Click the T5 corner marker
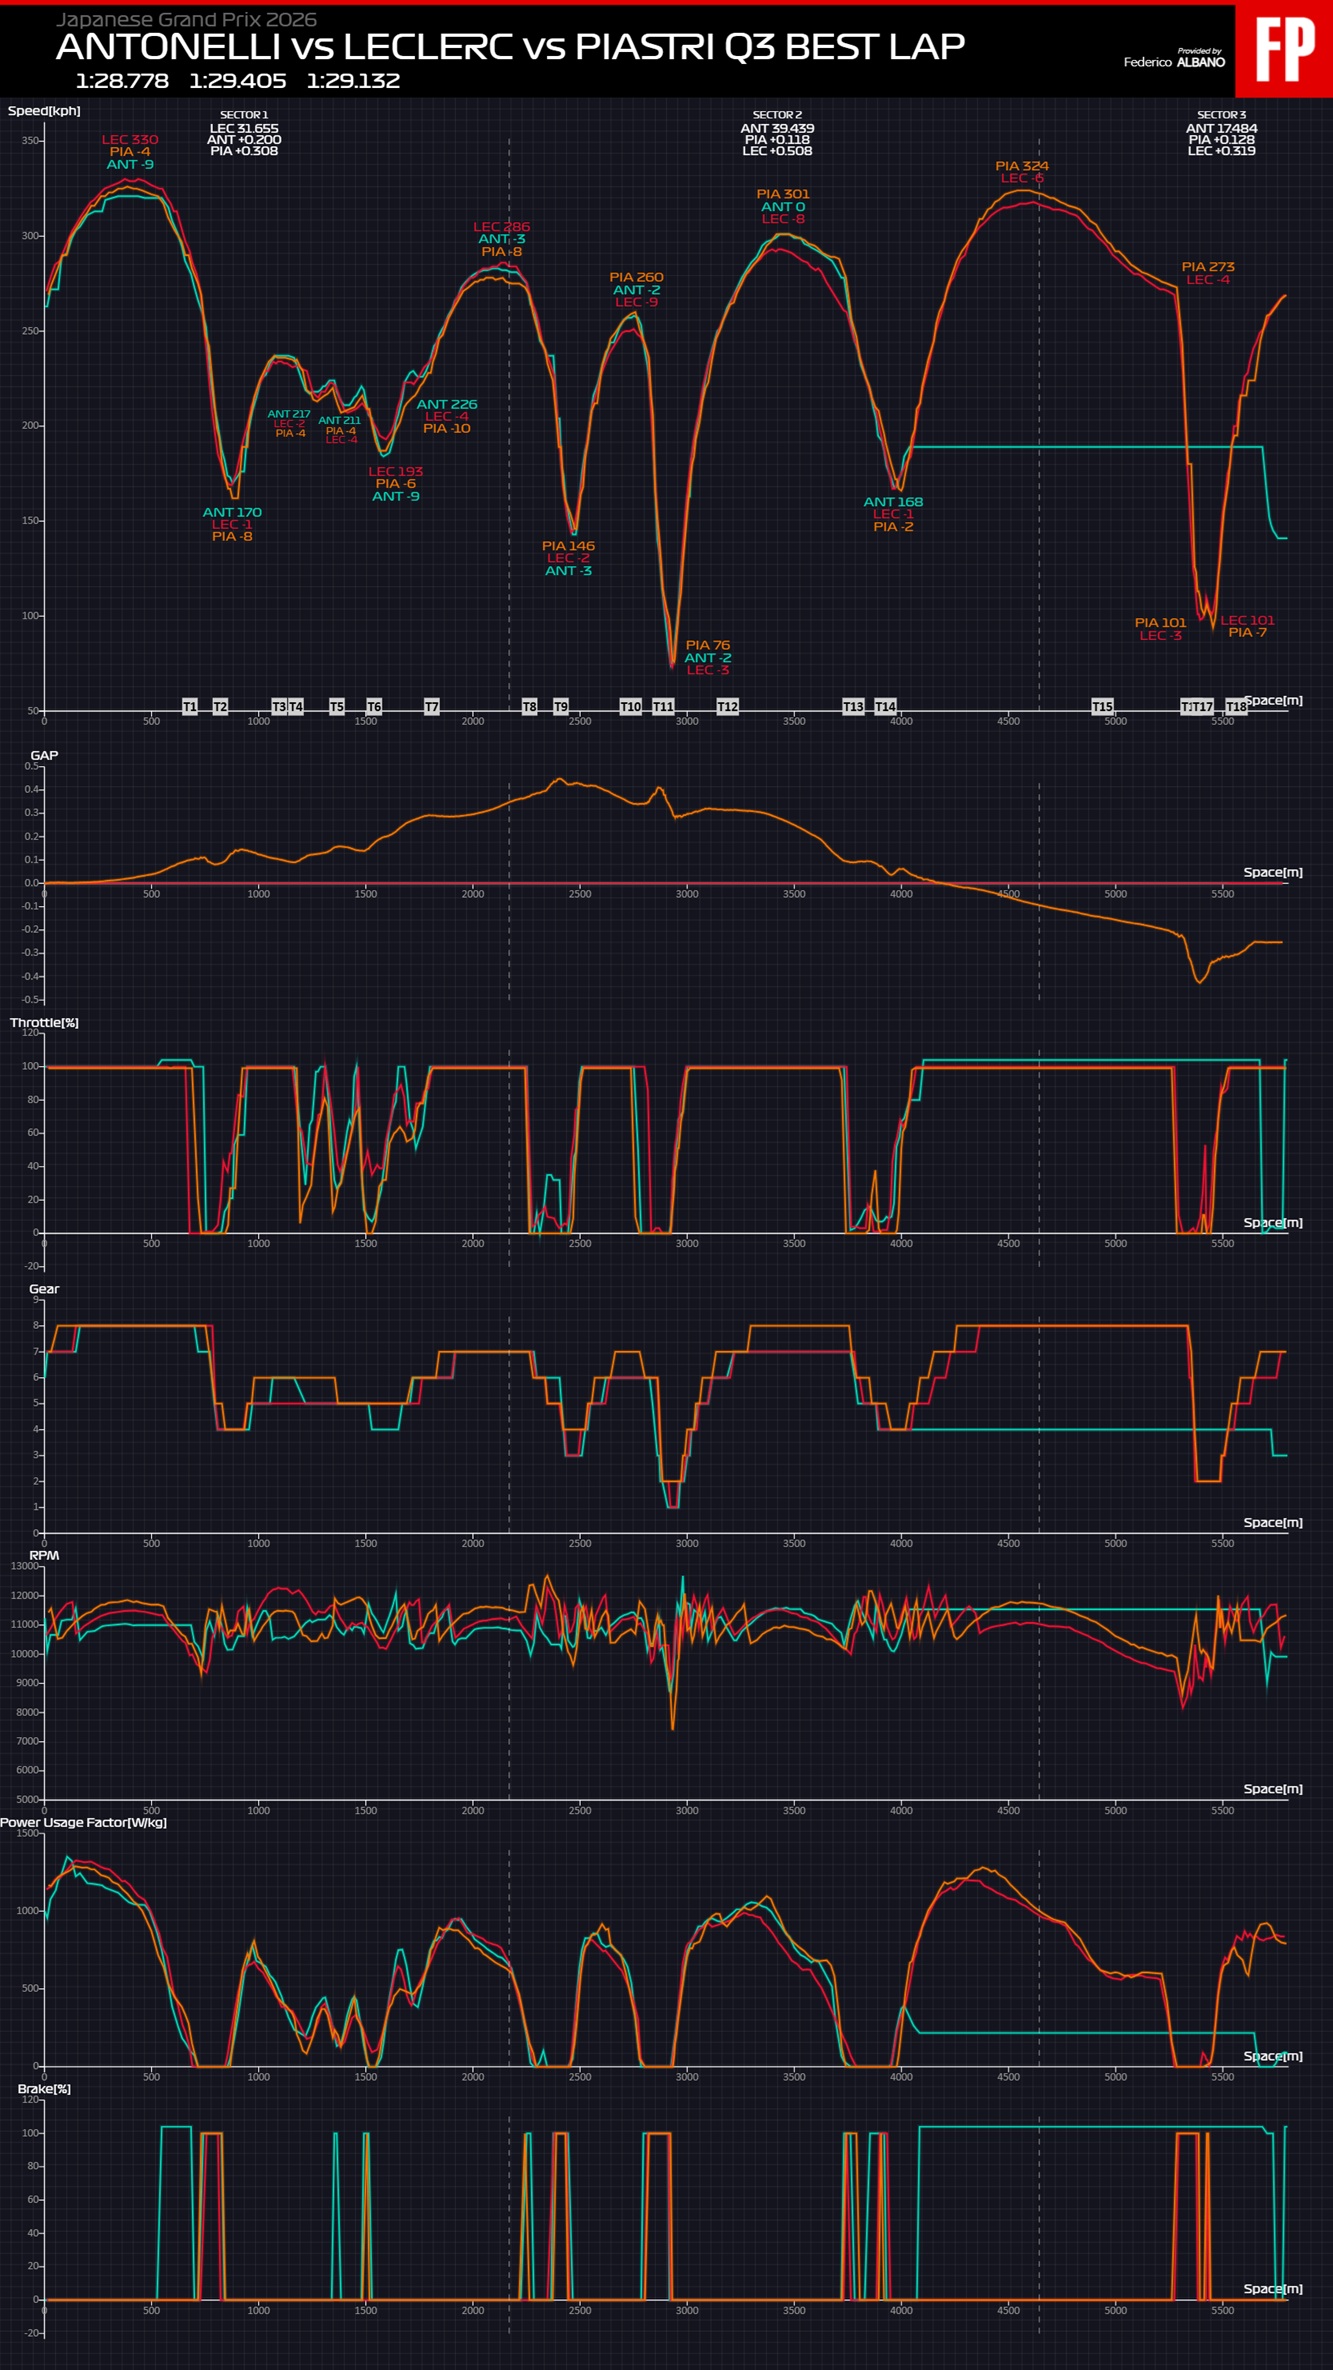Viewport: 1333px width, 2370px height. 337,706
